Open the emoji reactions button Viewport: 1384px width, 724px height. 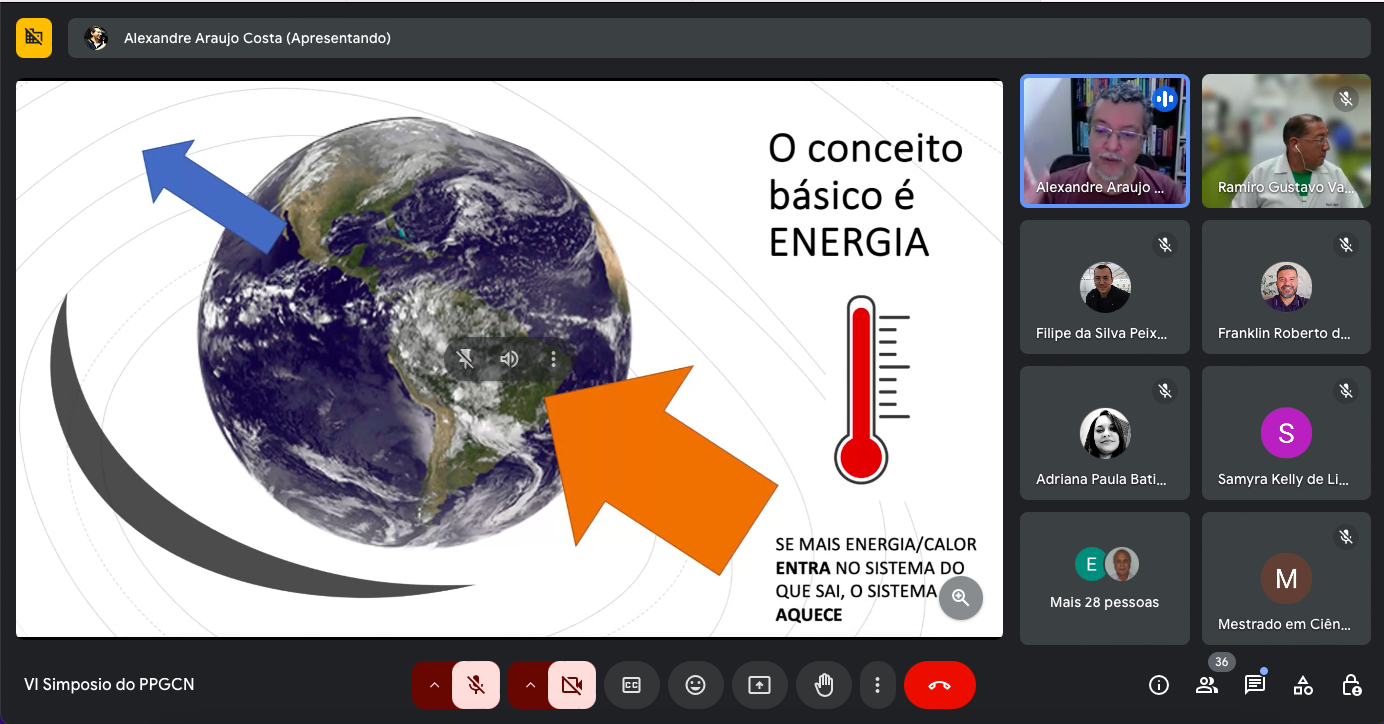pyautogui.click(x=695, y=685)
